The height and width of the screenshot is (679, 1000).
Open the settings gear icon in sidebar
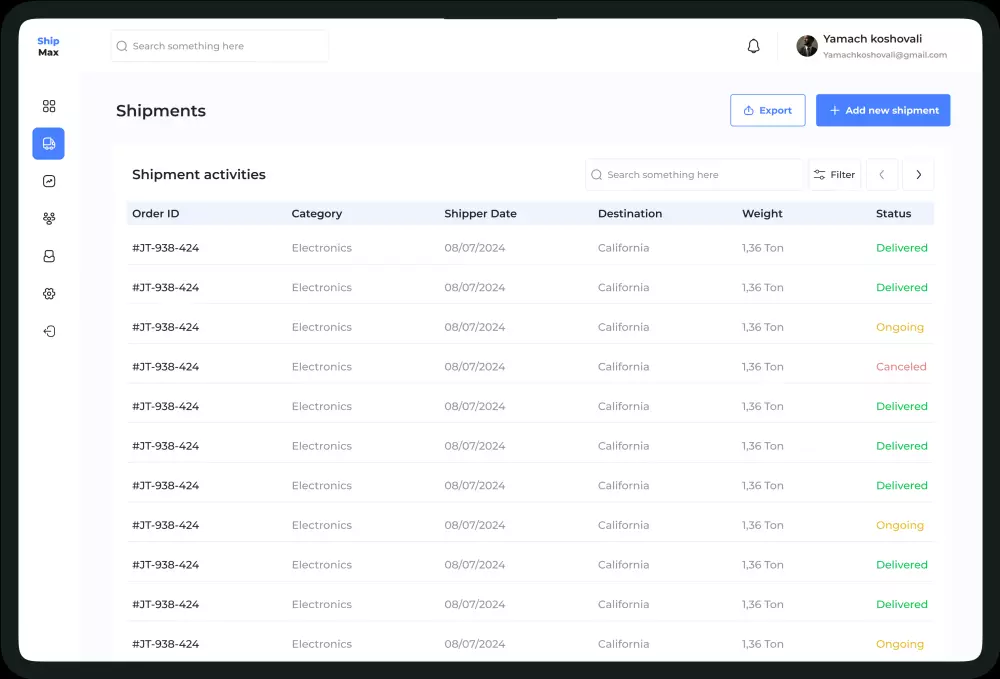click(x=49, y=294)
